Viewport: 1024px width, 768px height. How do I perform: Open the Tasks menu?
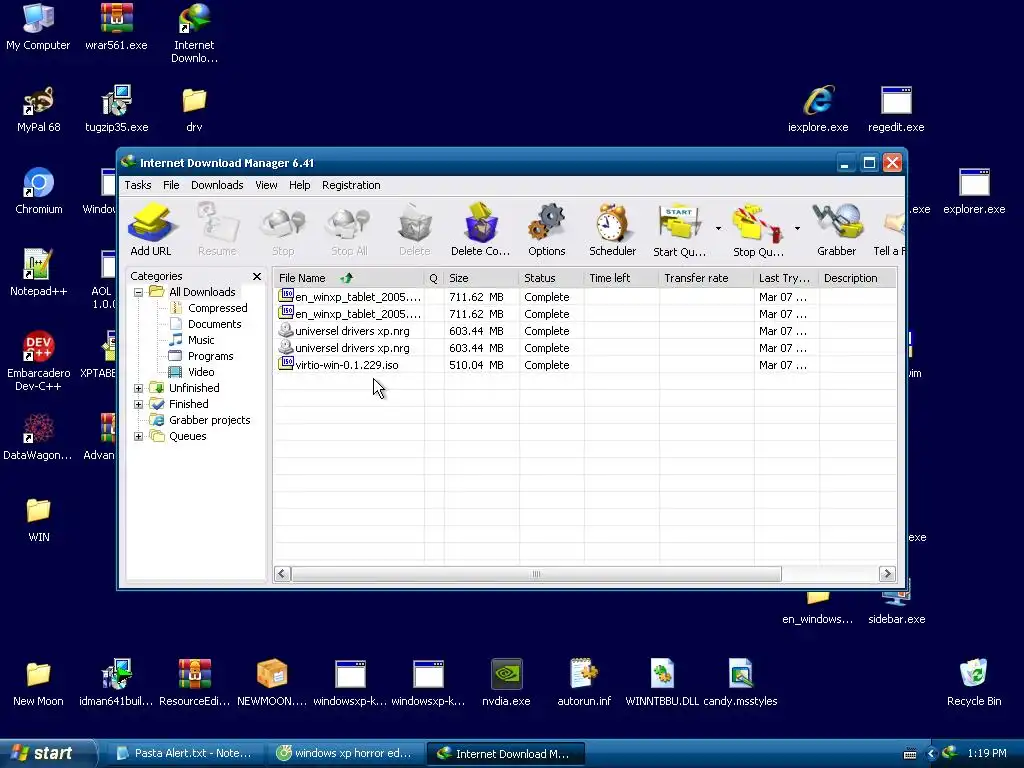click(x=138, y=185)
